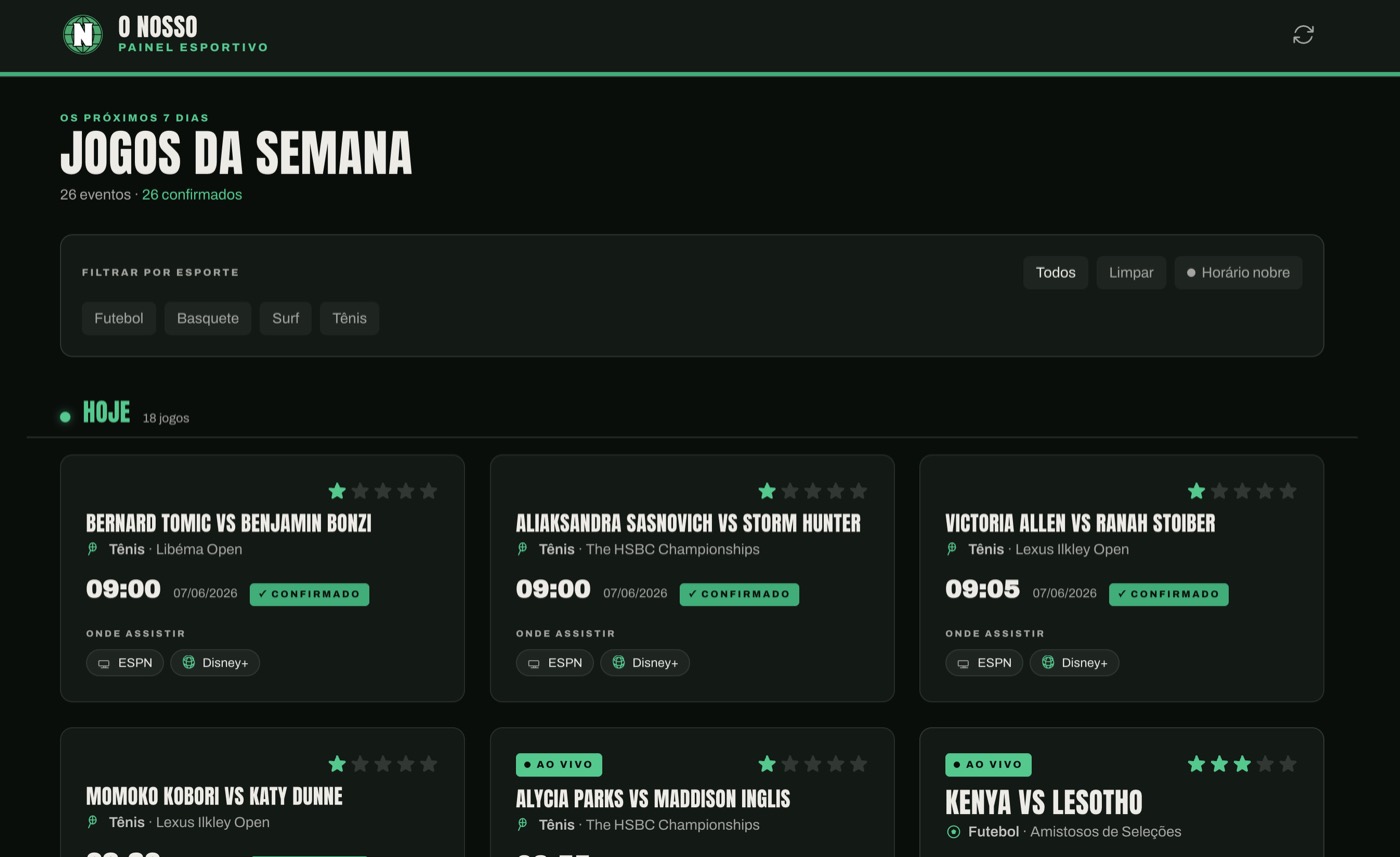Screen dimensions: 1400x857
Task: Click the refresh icon in the header
Action: tap(1303, 35)
